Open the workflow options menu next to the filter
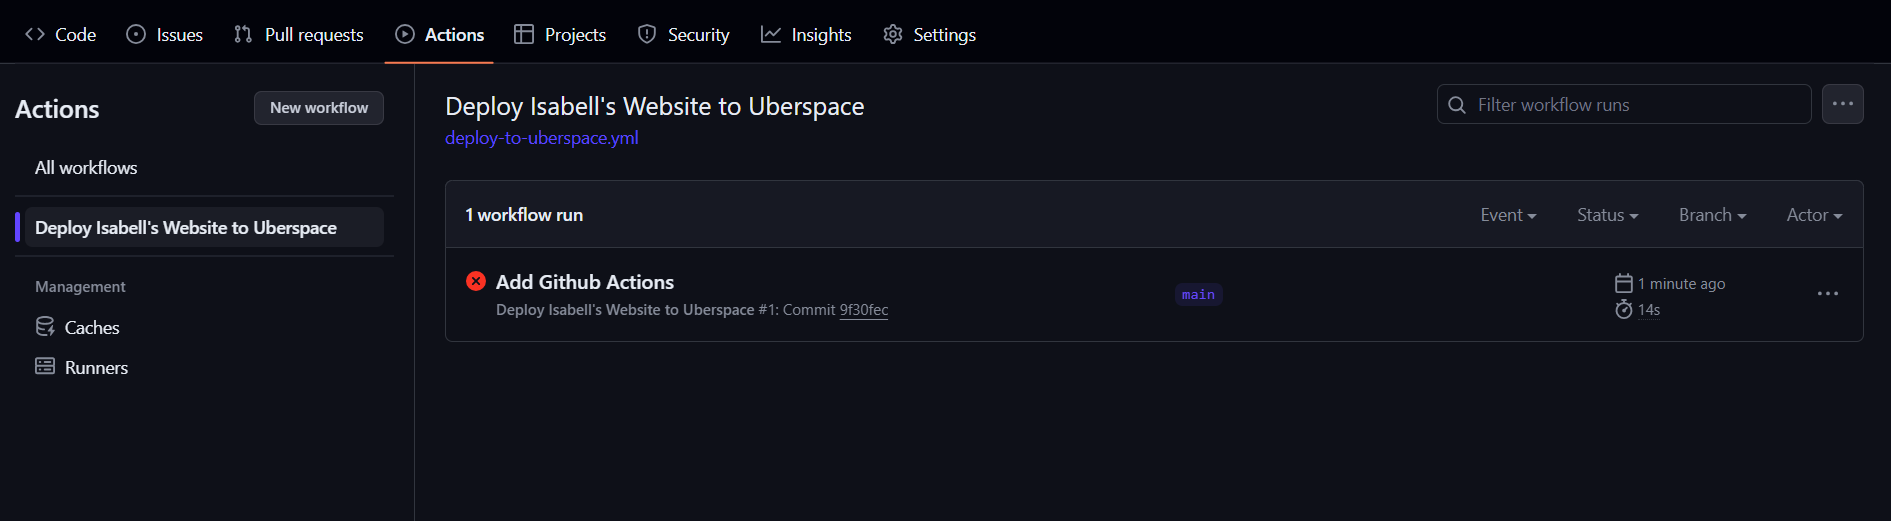Viewport: 1891px width, 521px height. [x=1843, y=104]
